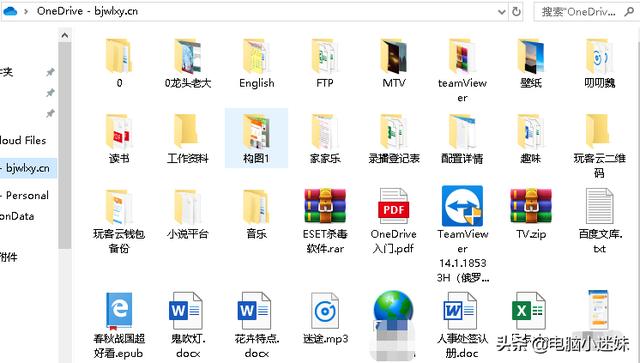Image resolution: width=640 pixels, height=363 pixels.
Task: Open the 配置详情 folder
Action: [462, 139]
